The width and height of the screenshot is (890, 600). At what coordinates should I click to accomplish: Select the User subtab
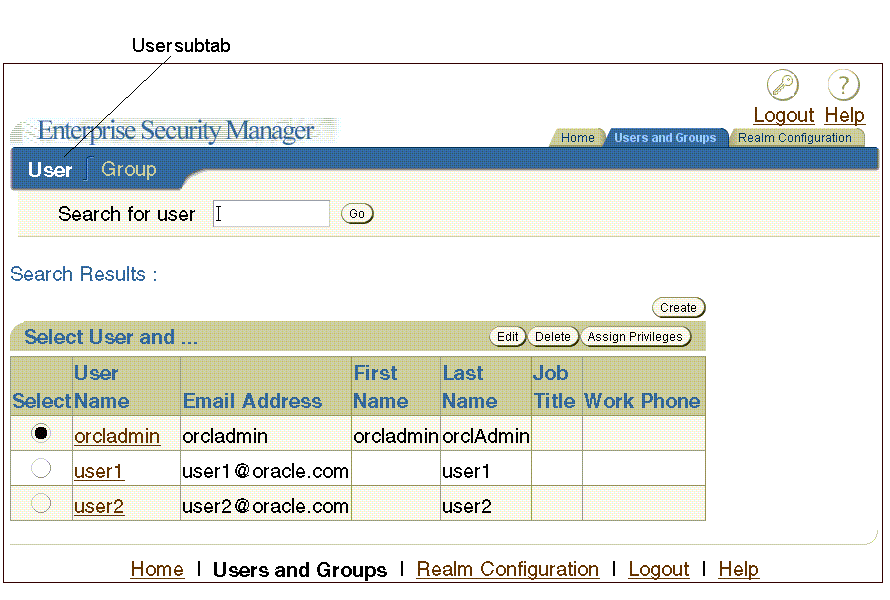coord(50,170)
